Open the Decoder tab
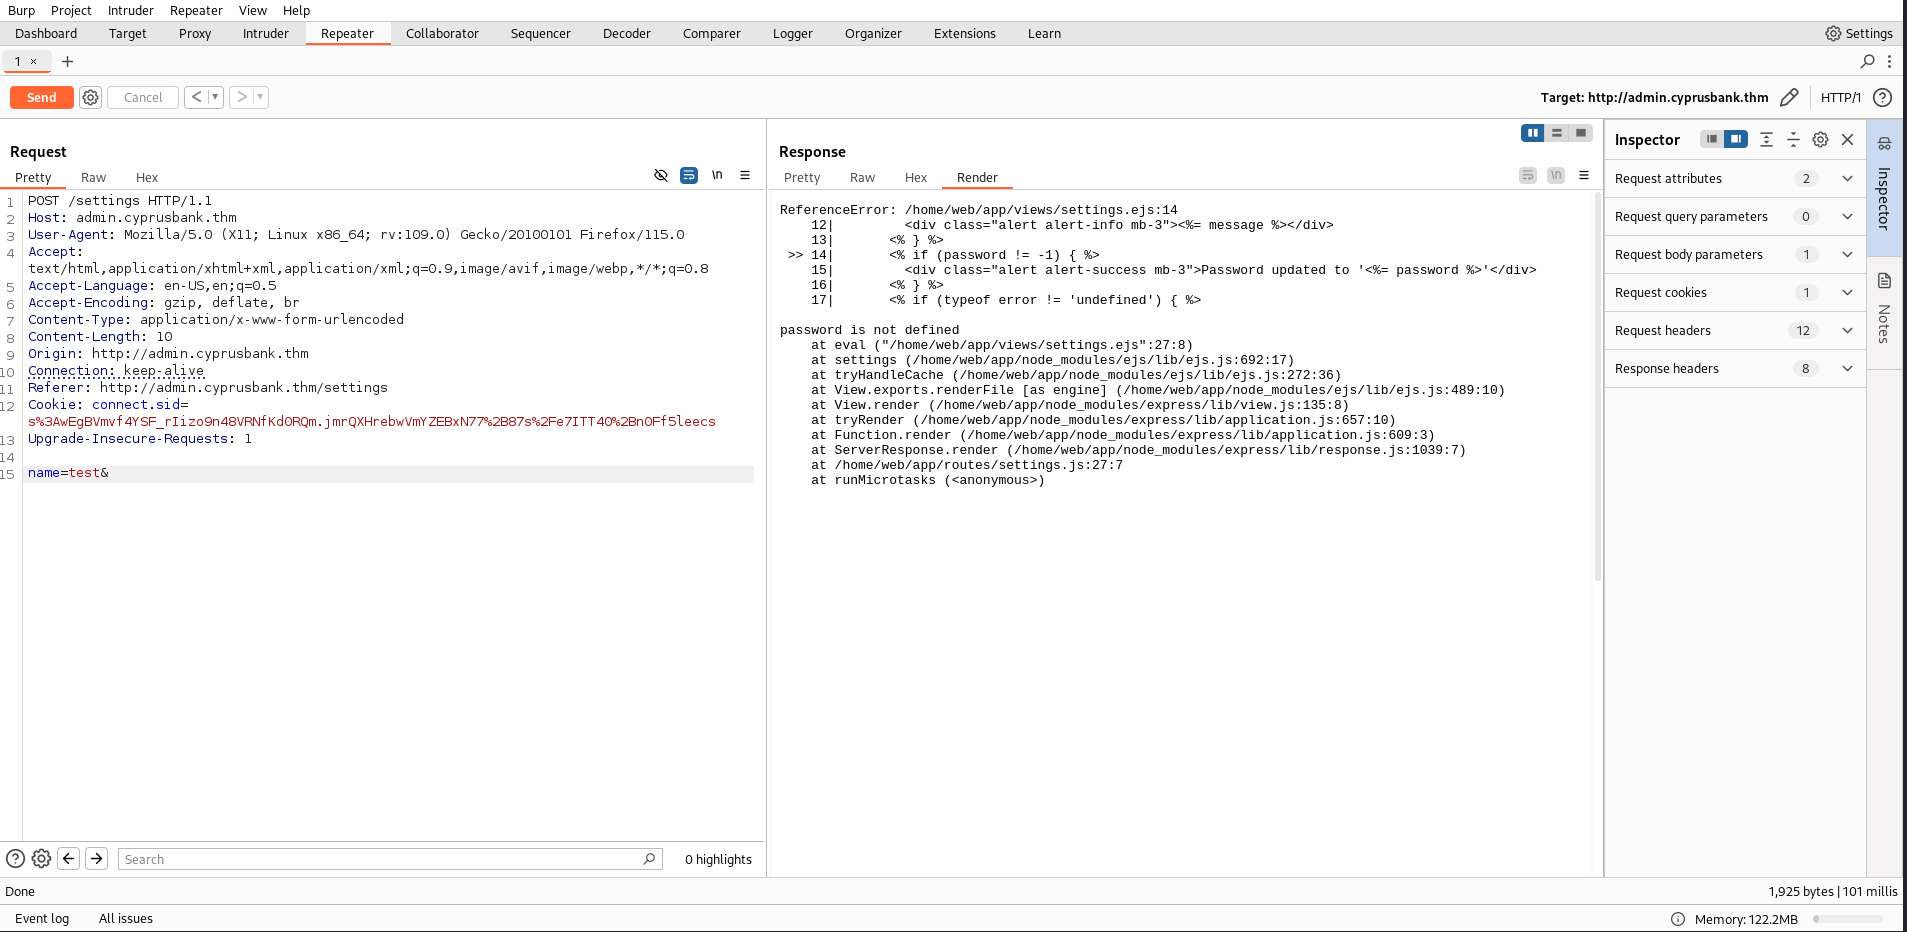1907x932 pixels. coord(627,33)
